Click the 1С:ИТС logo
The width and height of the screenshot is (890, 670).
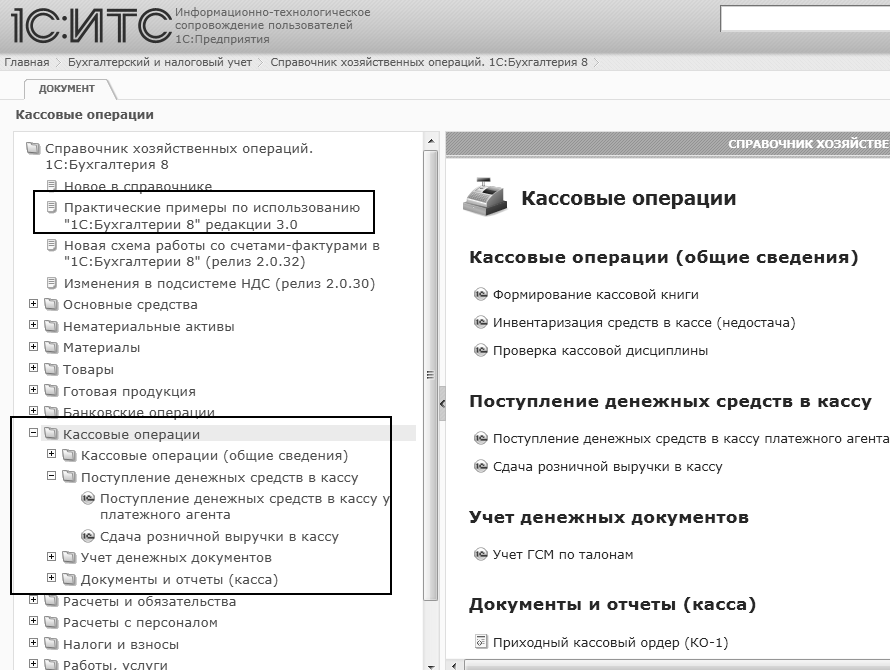pyautogui.click(x=91, y=26)
